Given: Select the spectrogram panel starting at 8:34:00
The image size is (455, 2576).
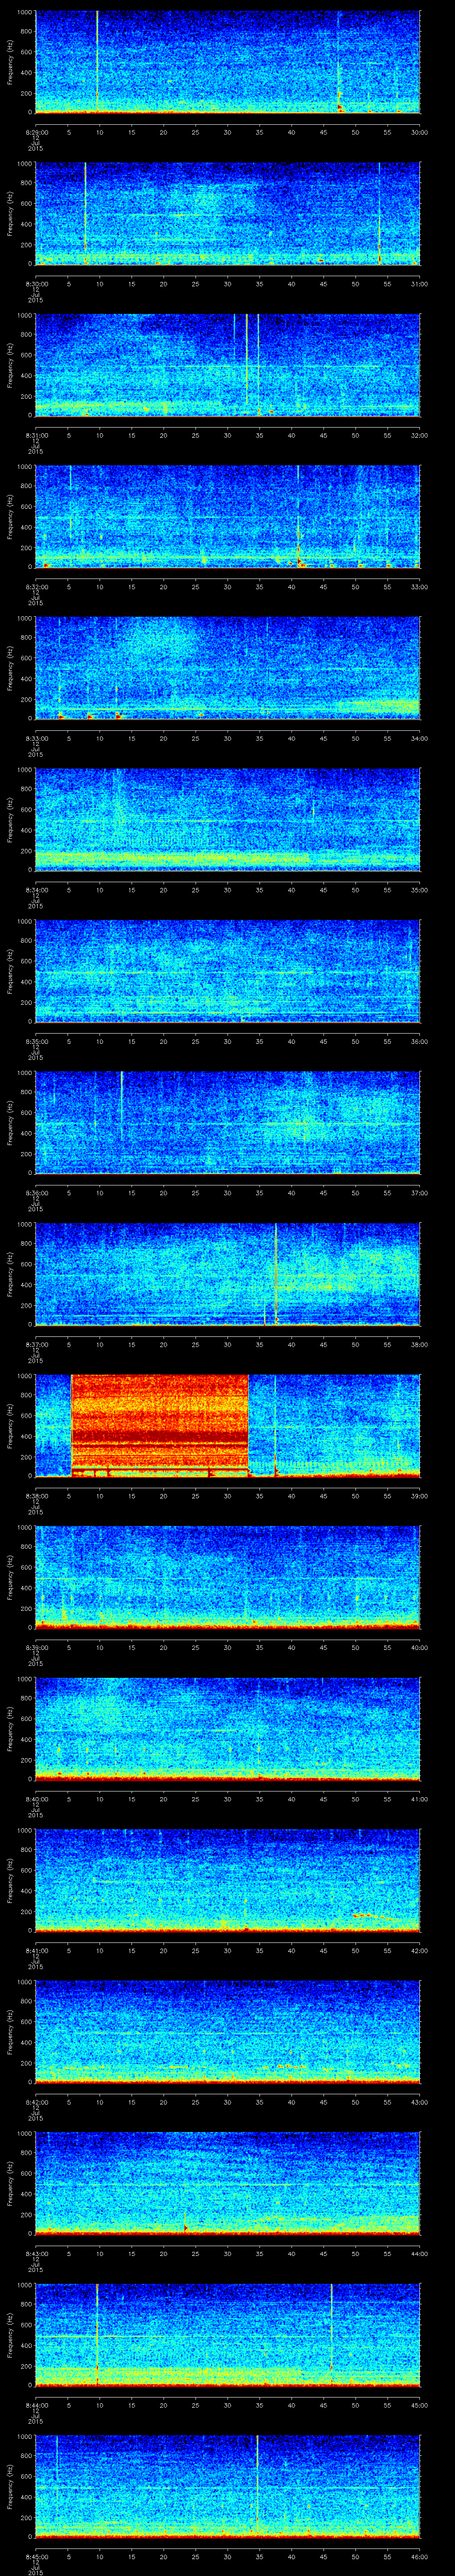Looking at the screenshot, I should click(227, 820).
